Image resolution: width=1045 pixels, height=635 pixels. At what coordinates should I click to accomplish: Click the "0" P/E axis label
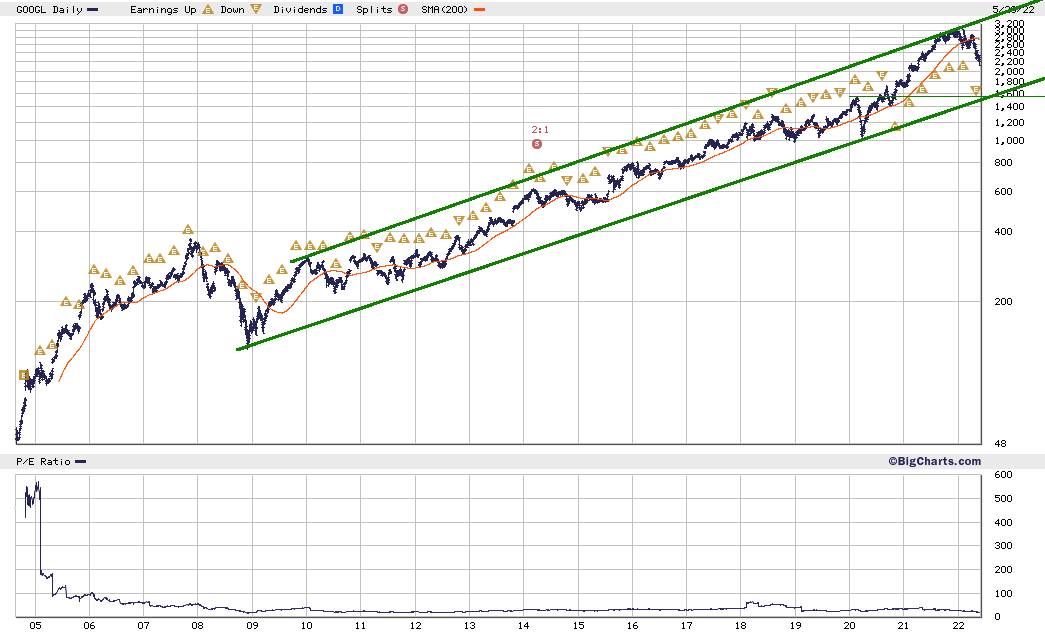coord(997,617)
